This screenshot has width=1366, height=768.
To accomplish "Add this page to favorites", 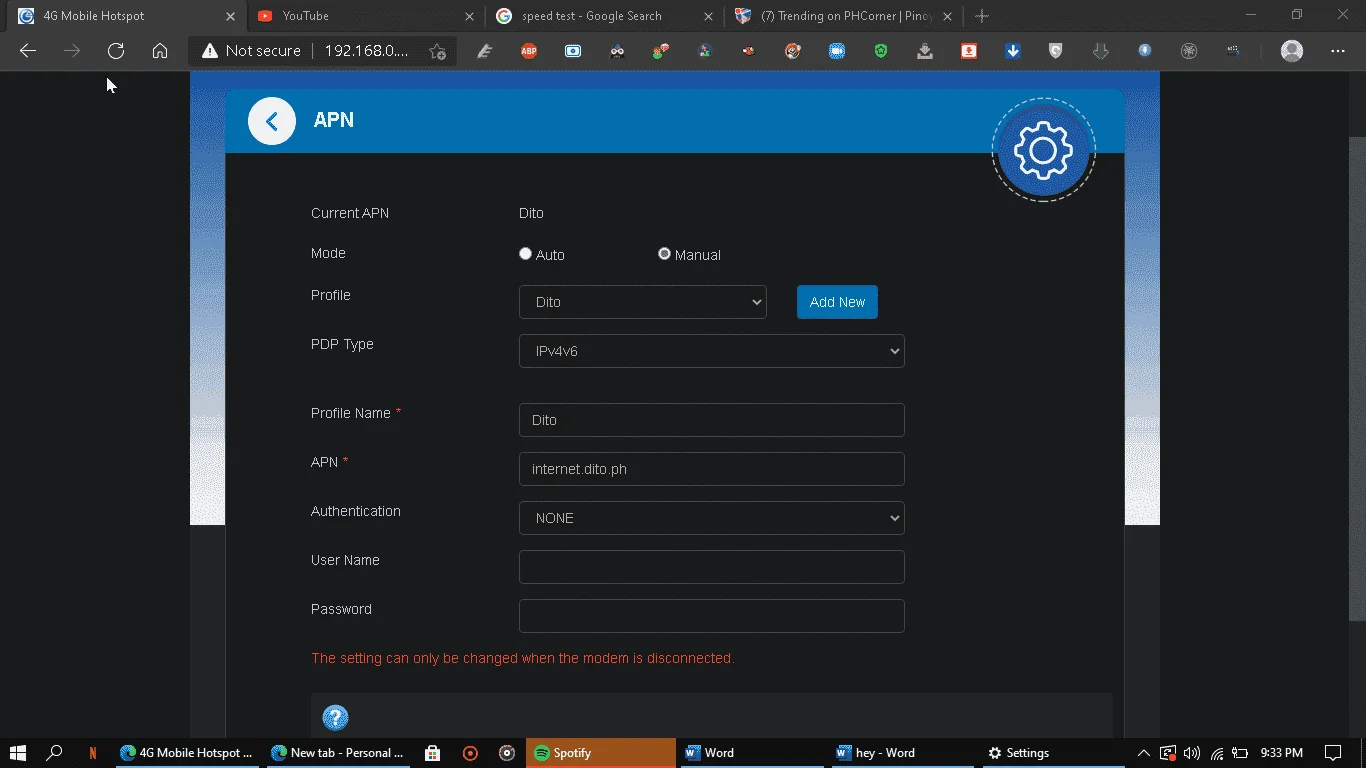I will tap(437, 51).
